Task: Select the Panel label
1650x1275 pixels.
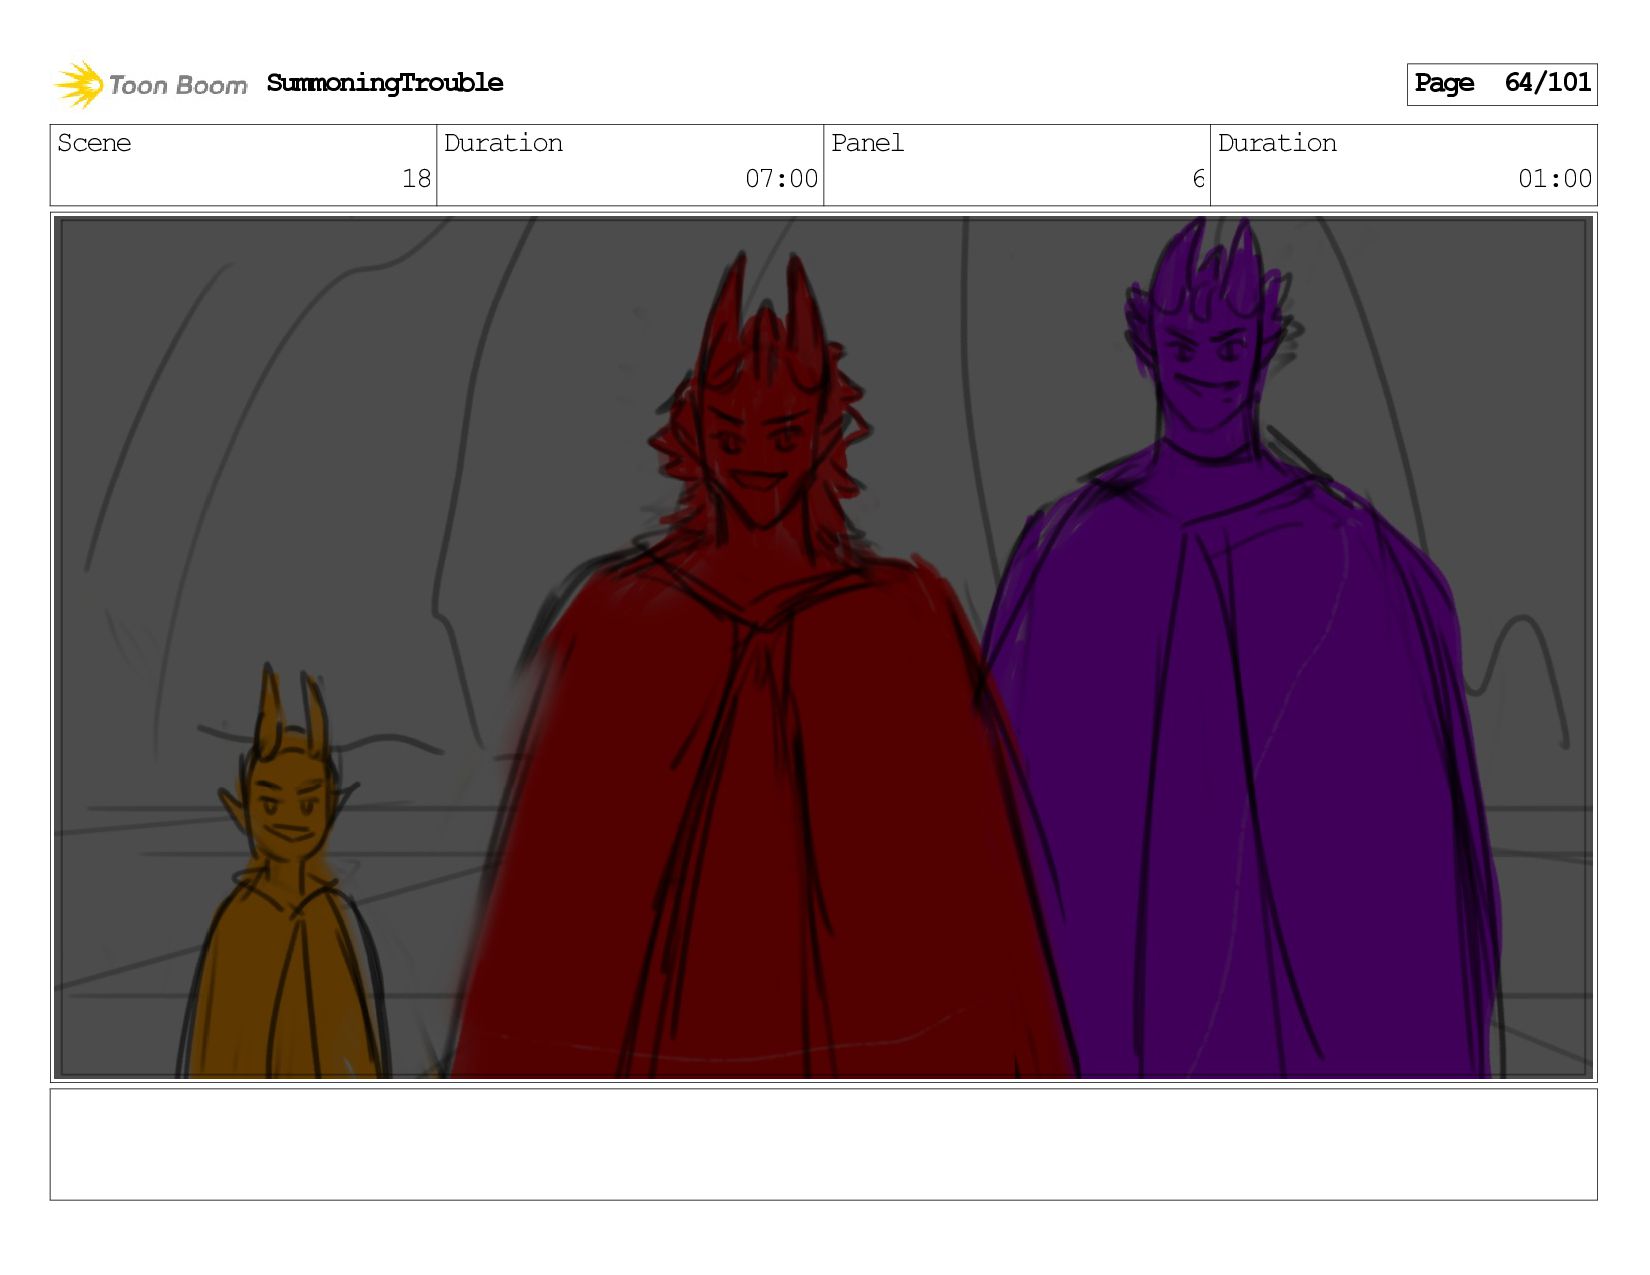Action: pyautogui.click(x=867, y=143)
